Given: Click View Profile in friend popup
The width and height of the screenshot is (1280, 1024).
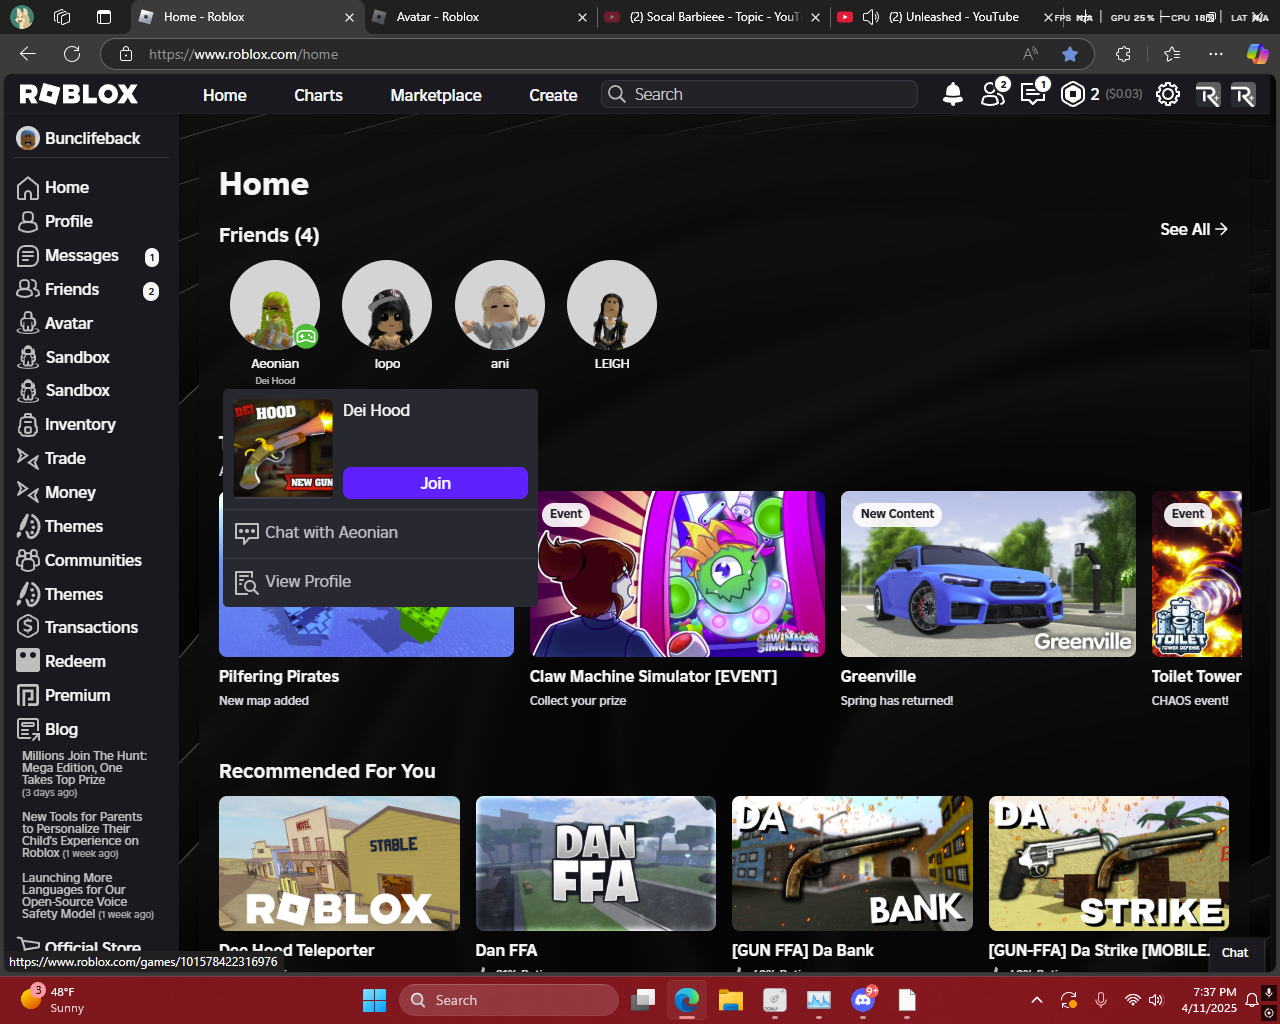Looking at the screenshot, I should (x=380, y=582).
